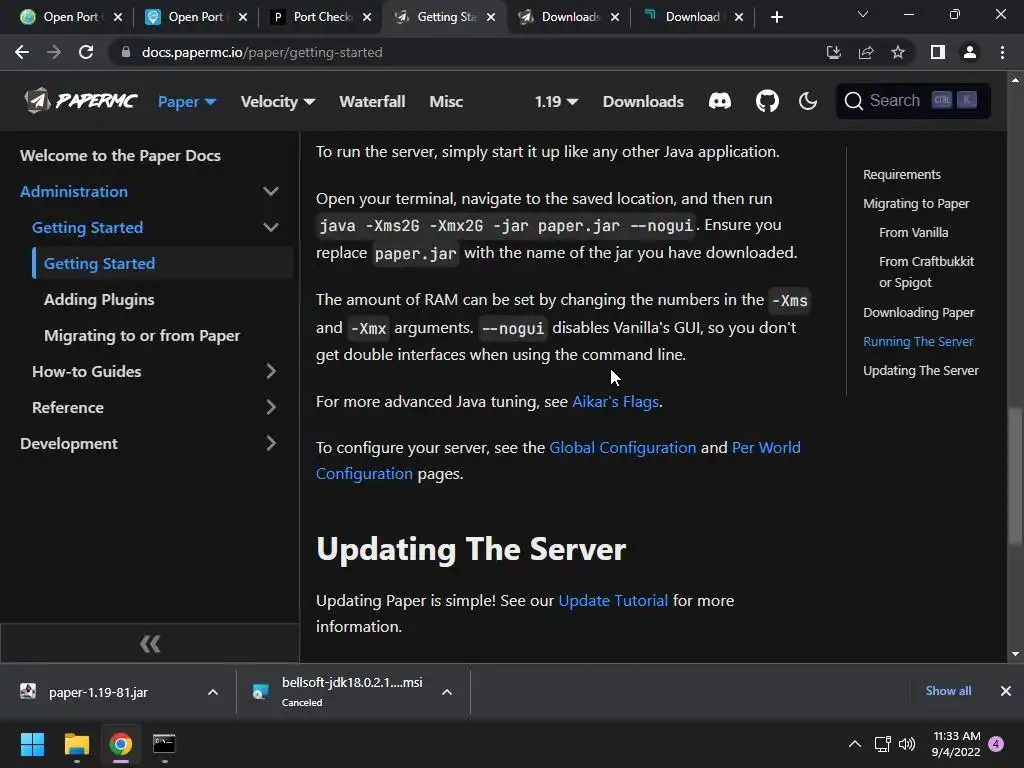Open Waterfall nav item
The height and width of the screenshot is (768, 1024).
[372, 101]
